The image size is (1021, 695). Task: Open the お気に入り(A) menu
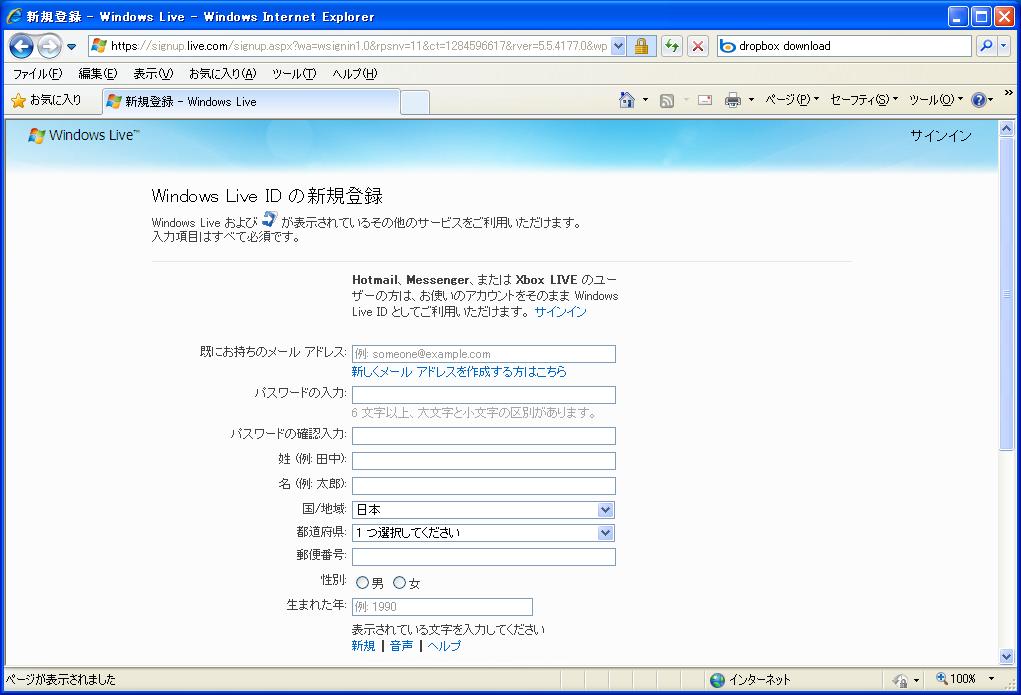(223, 74)
